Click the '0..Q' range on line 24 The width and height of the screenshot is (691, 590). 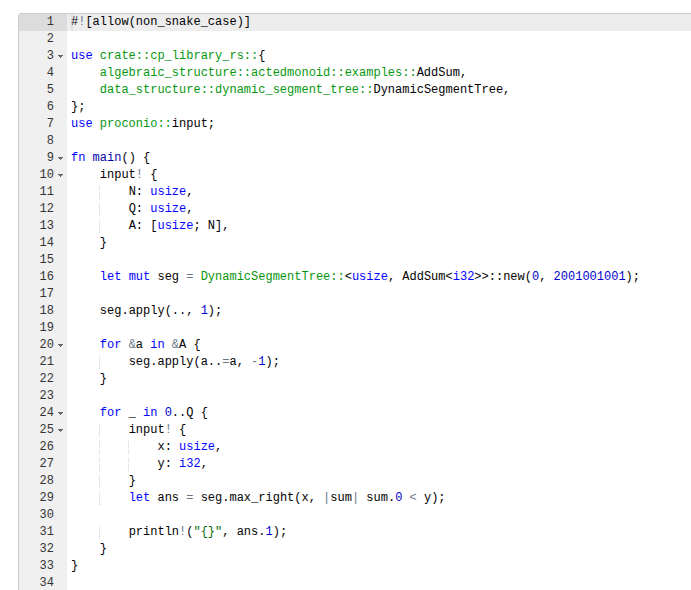(179, 412)
